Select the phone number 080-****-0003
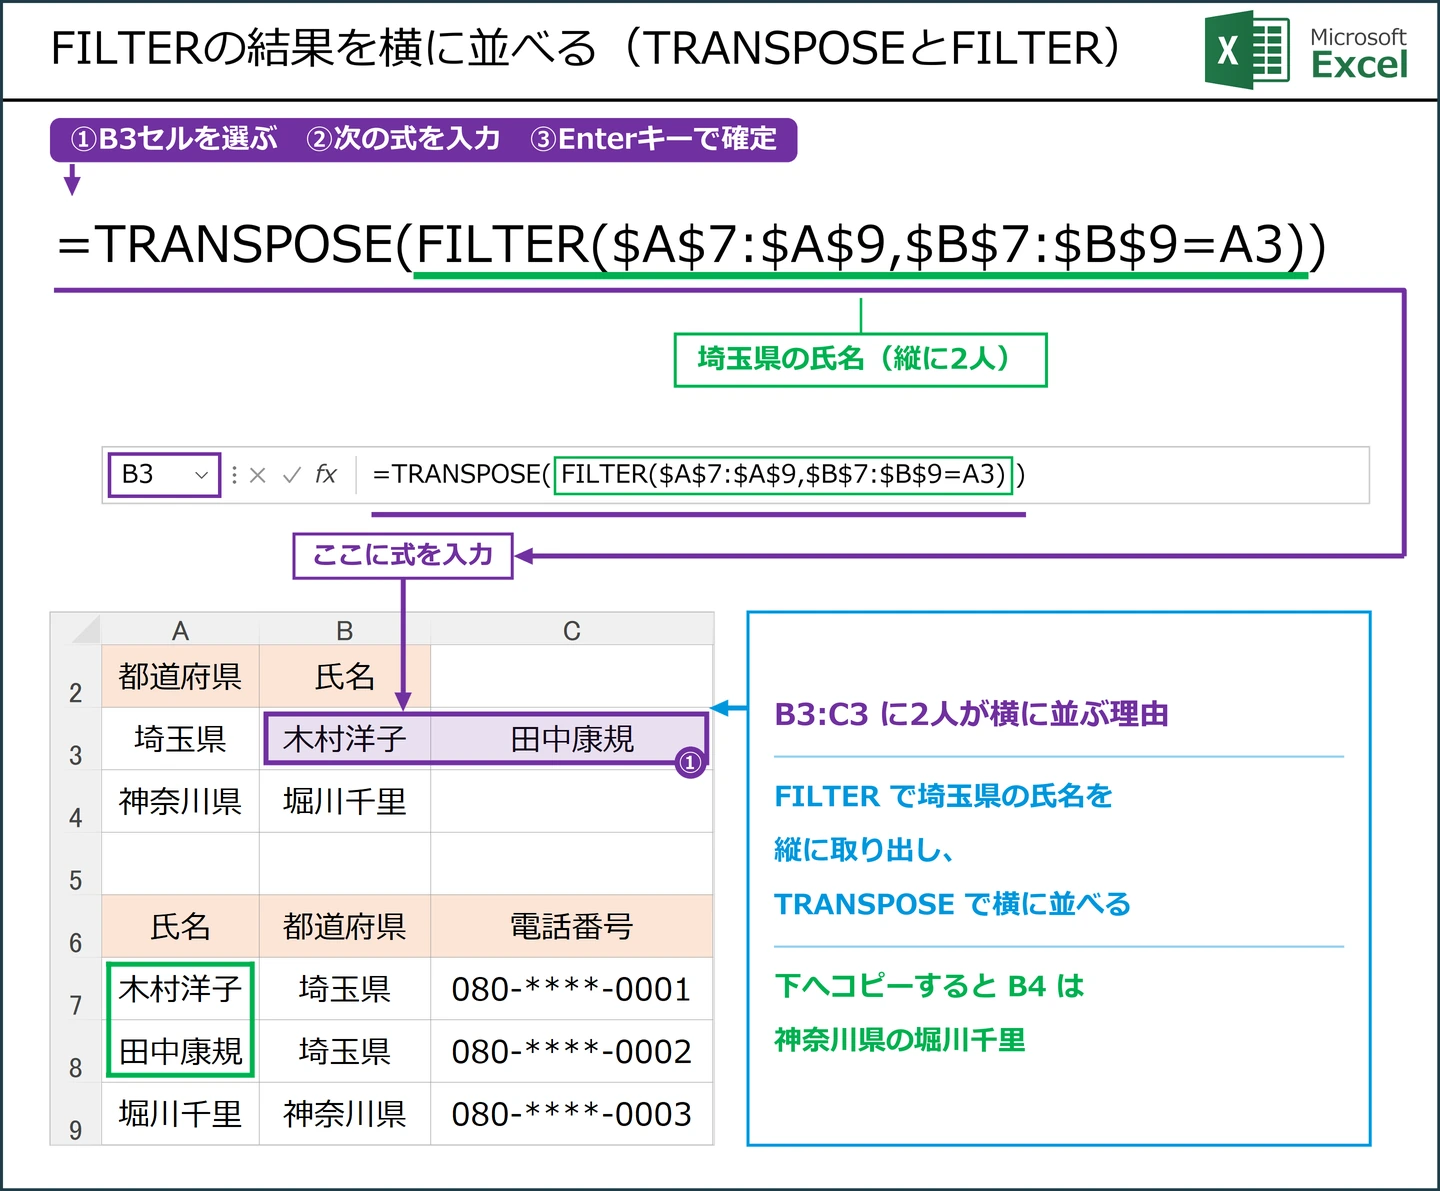The width and height of the screenshot is (1440, 1191). tap(572, 1114)
